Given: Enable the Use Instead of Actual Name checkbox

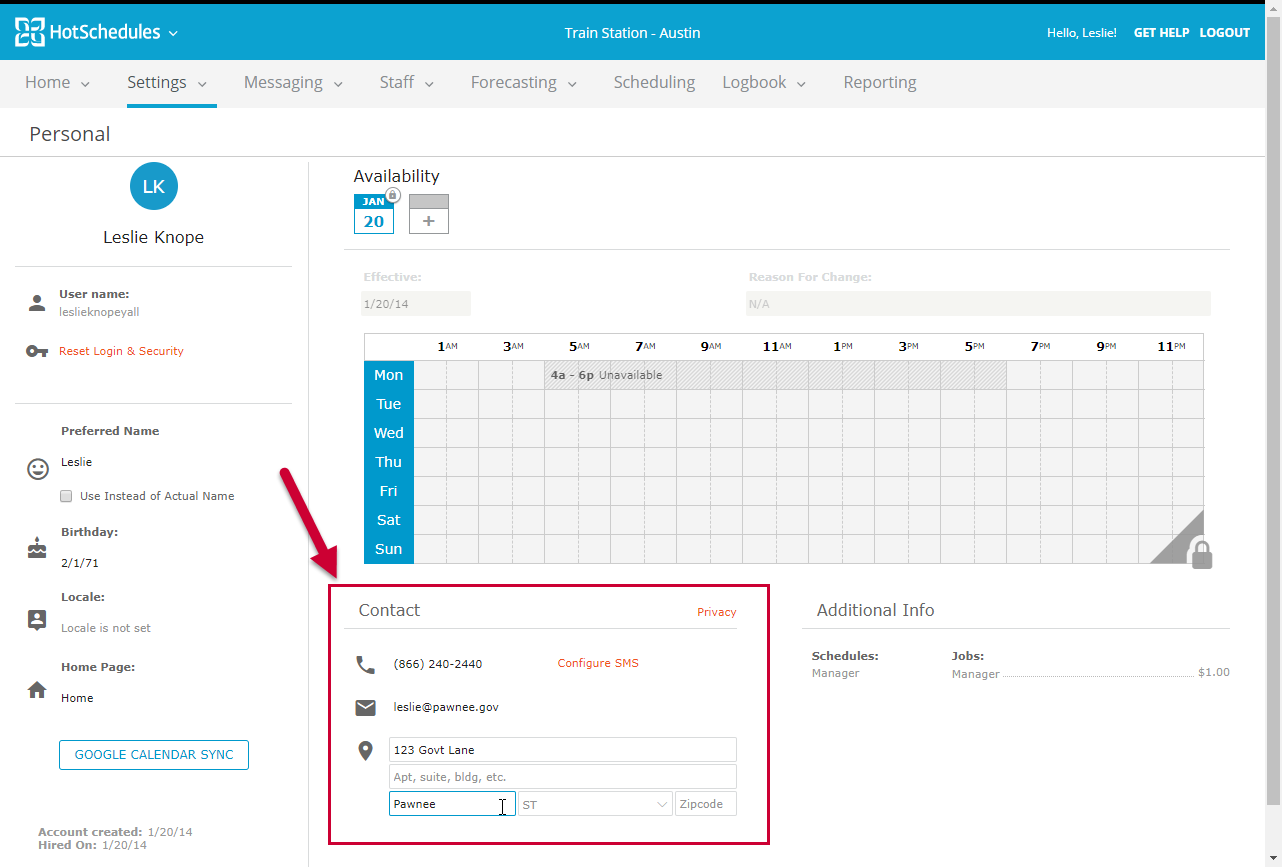Looking at the screenshot, I should (x=65, y=495).
